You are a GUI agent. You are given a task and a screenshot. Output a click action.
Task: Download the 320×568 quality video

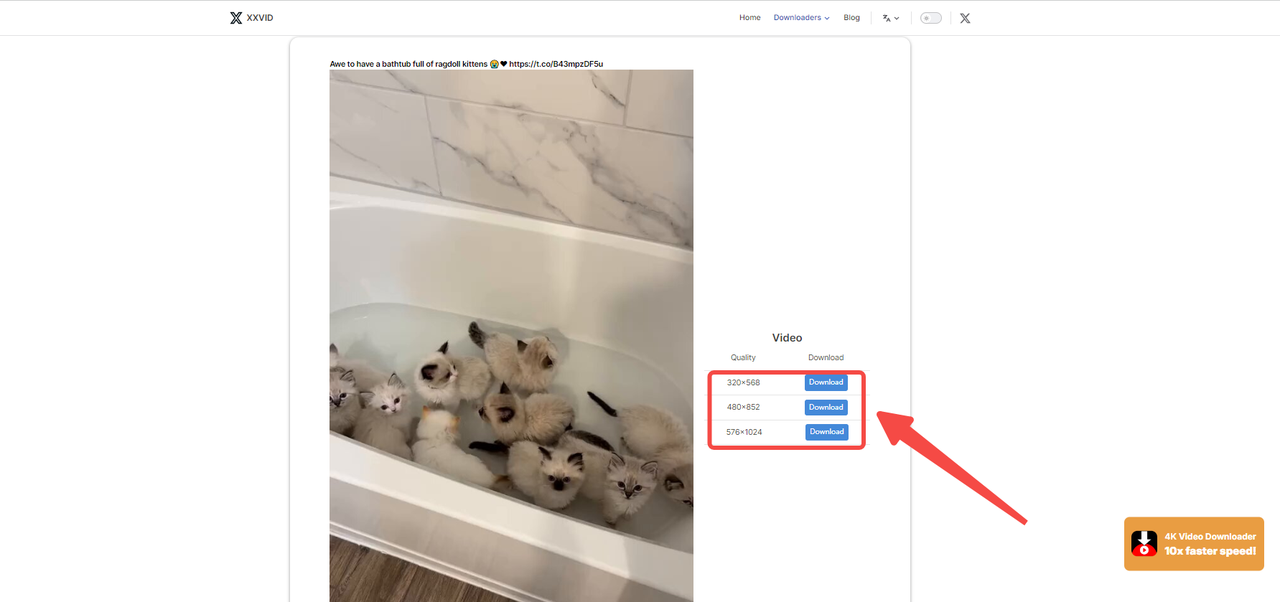[x=826, y=382]
